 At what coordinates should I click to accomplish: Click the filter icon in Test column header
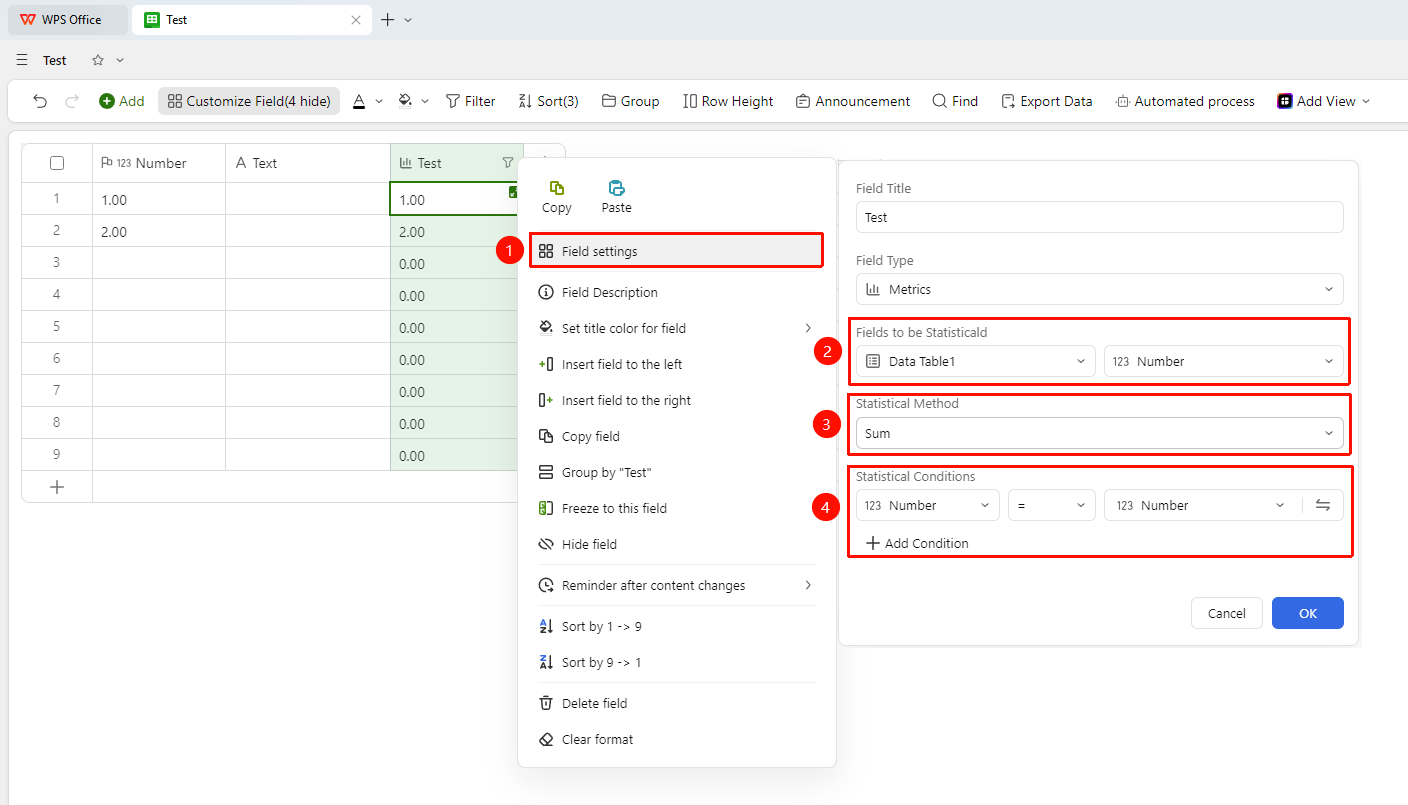(507, 163)
